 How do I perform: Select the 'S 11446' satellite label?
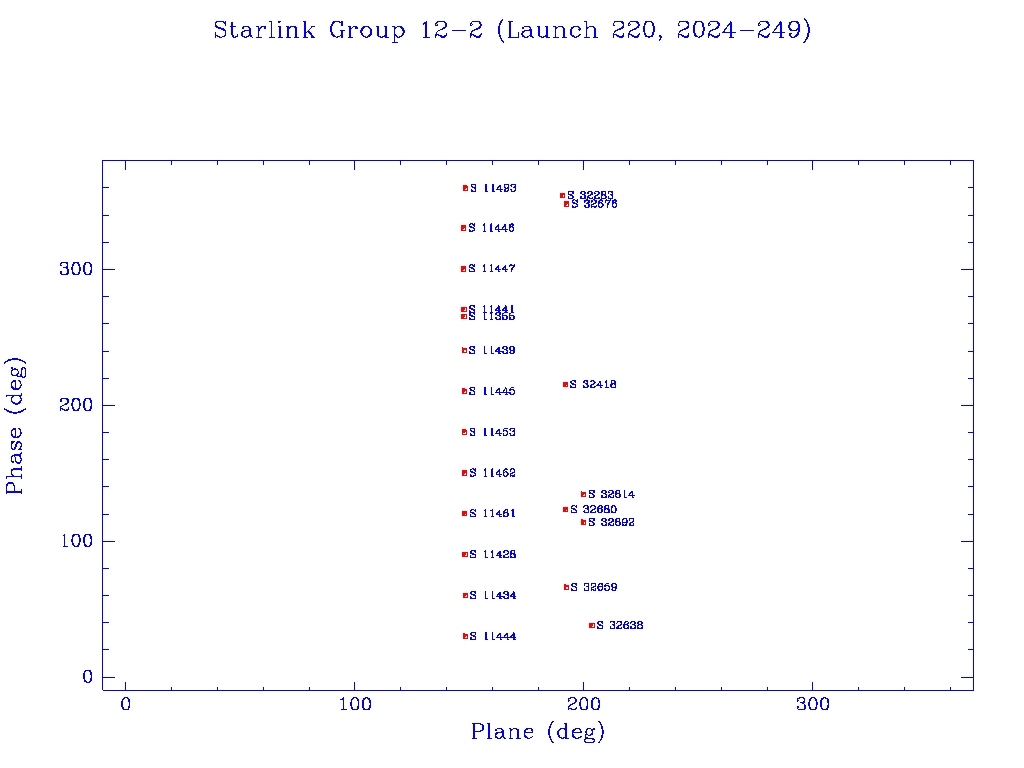pos(491,228)
